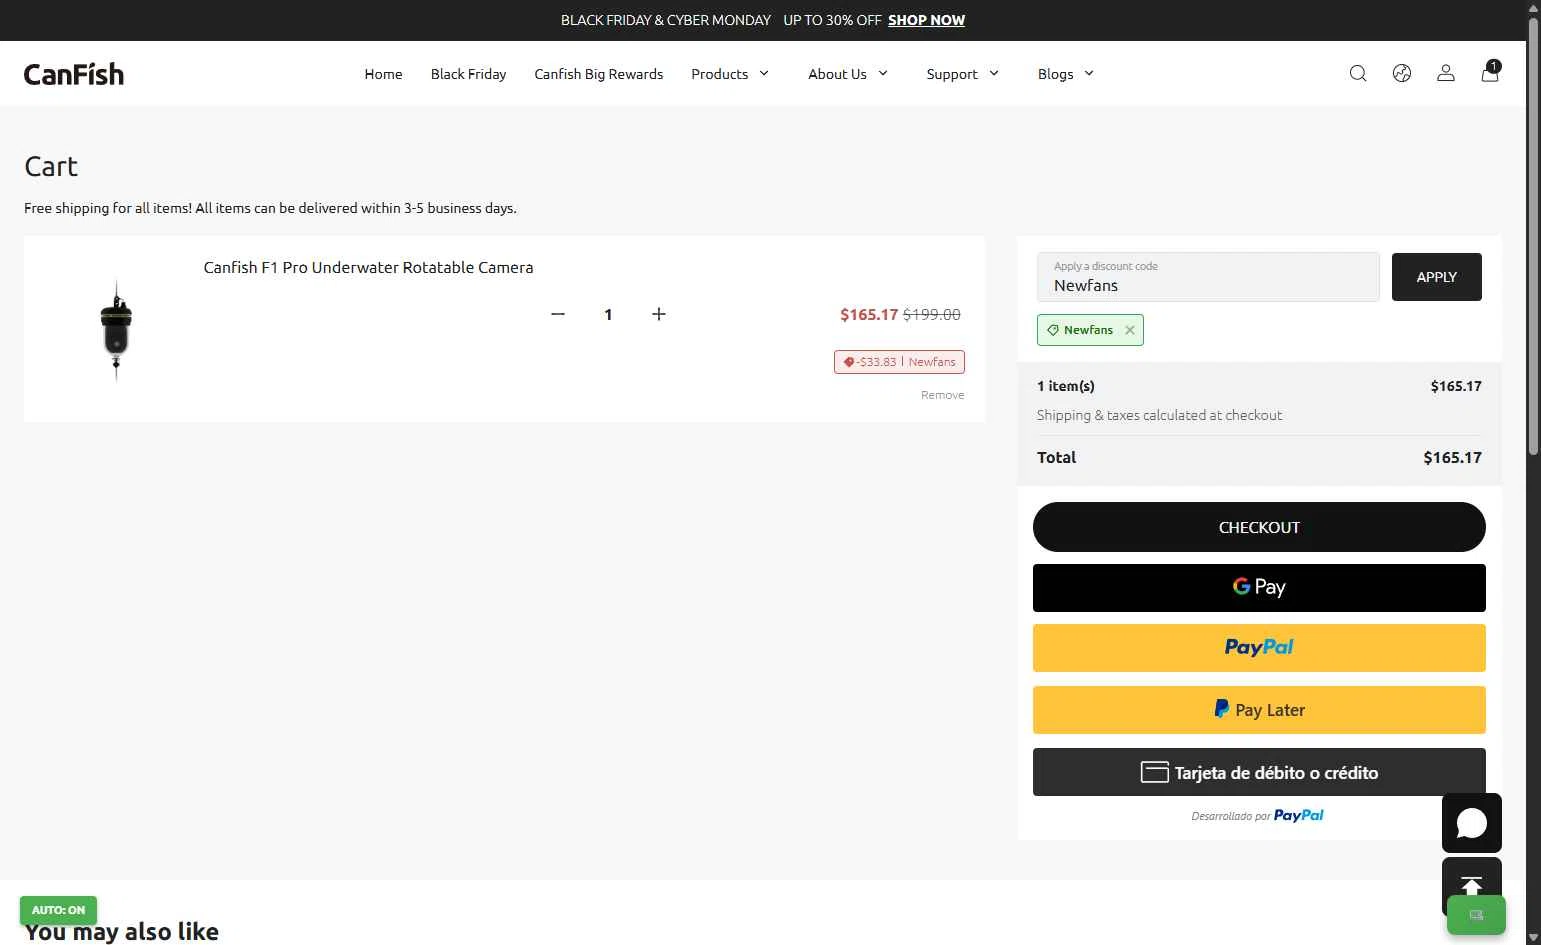
Task: Pay with the Google Pay button
Action: click(1259, 588)
